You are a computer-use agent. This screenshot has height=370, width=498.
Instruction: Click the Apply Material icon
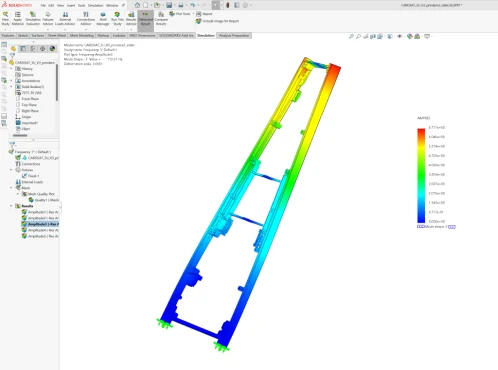18,14
